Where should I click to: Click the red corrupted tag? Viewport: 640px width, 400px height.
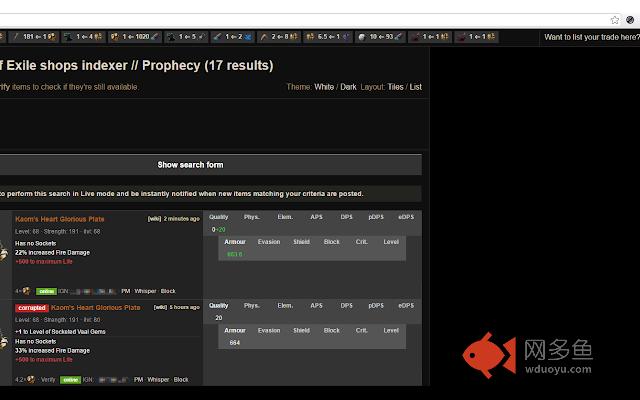click(32, 308)
